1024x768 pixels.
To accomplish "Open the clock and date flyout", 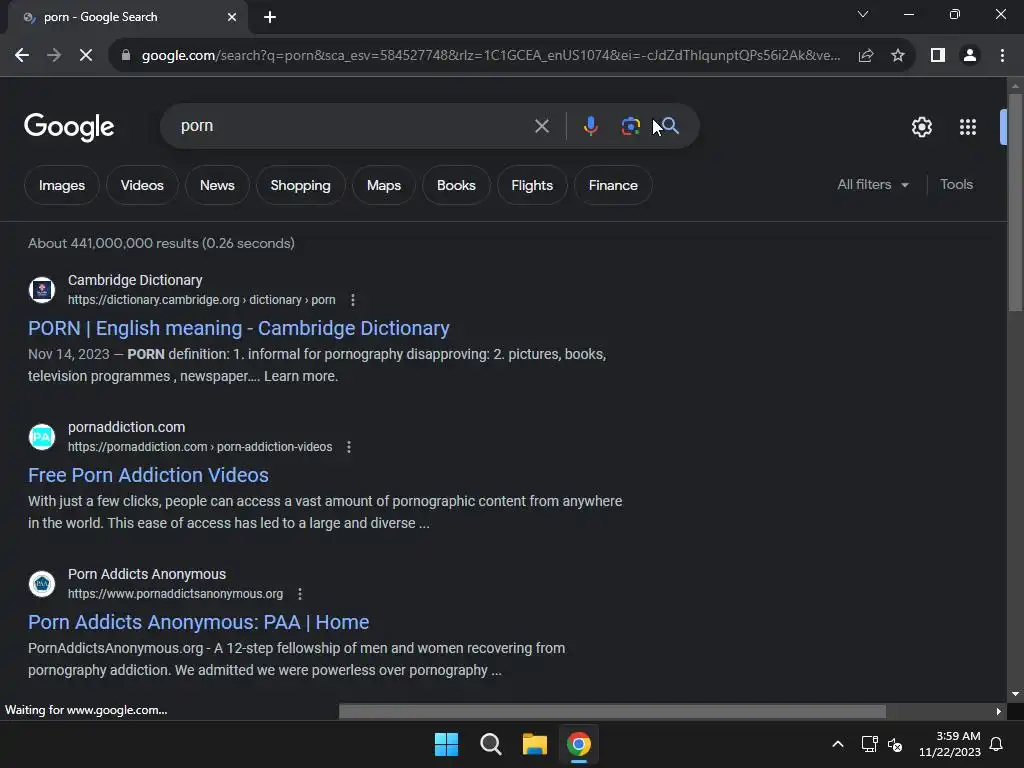I will tap(950, 744).
